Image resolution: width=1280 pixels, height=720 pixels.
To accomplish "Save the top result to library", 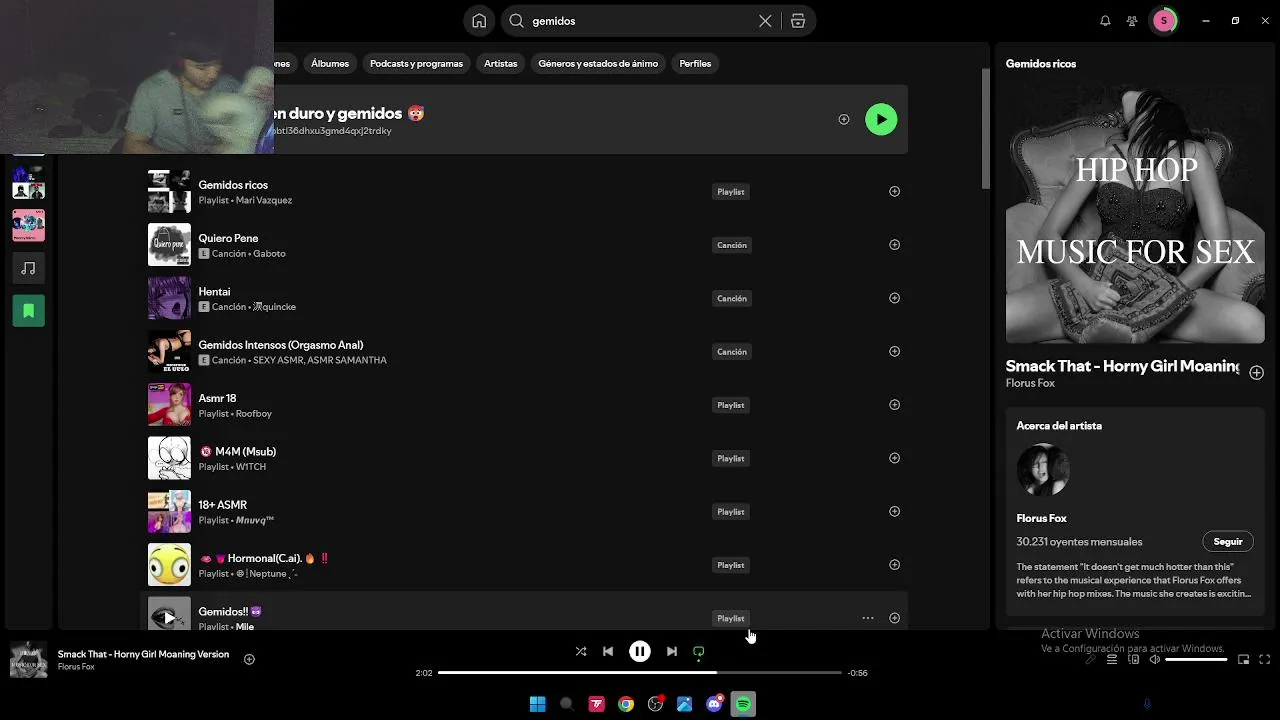I will pos(844,119).
